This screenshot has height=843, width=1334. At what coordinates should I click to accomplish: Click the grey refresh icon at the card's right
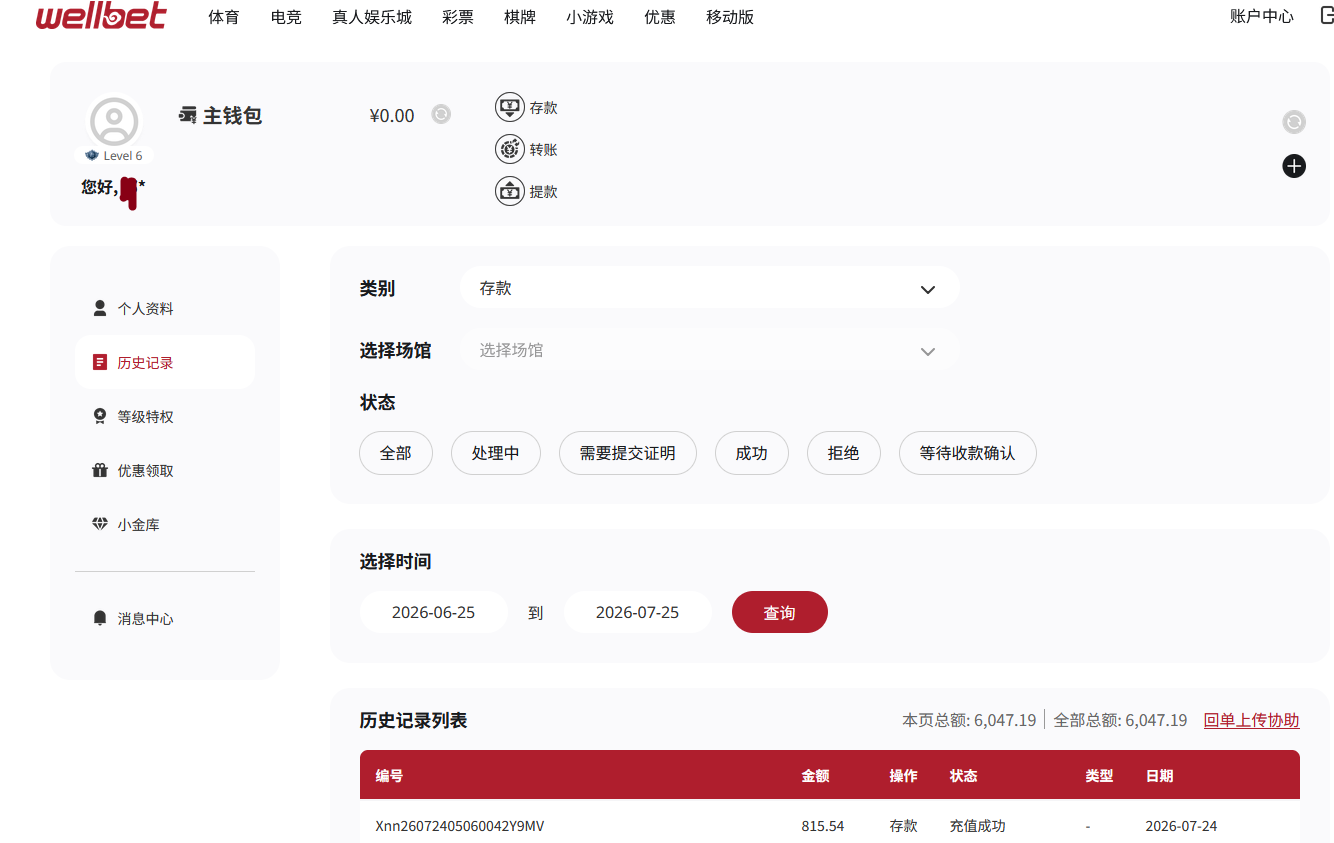(x=1294, y=122)
